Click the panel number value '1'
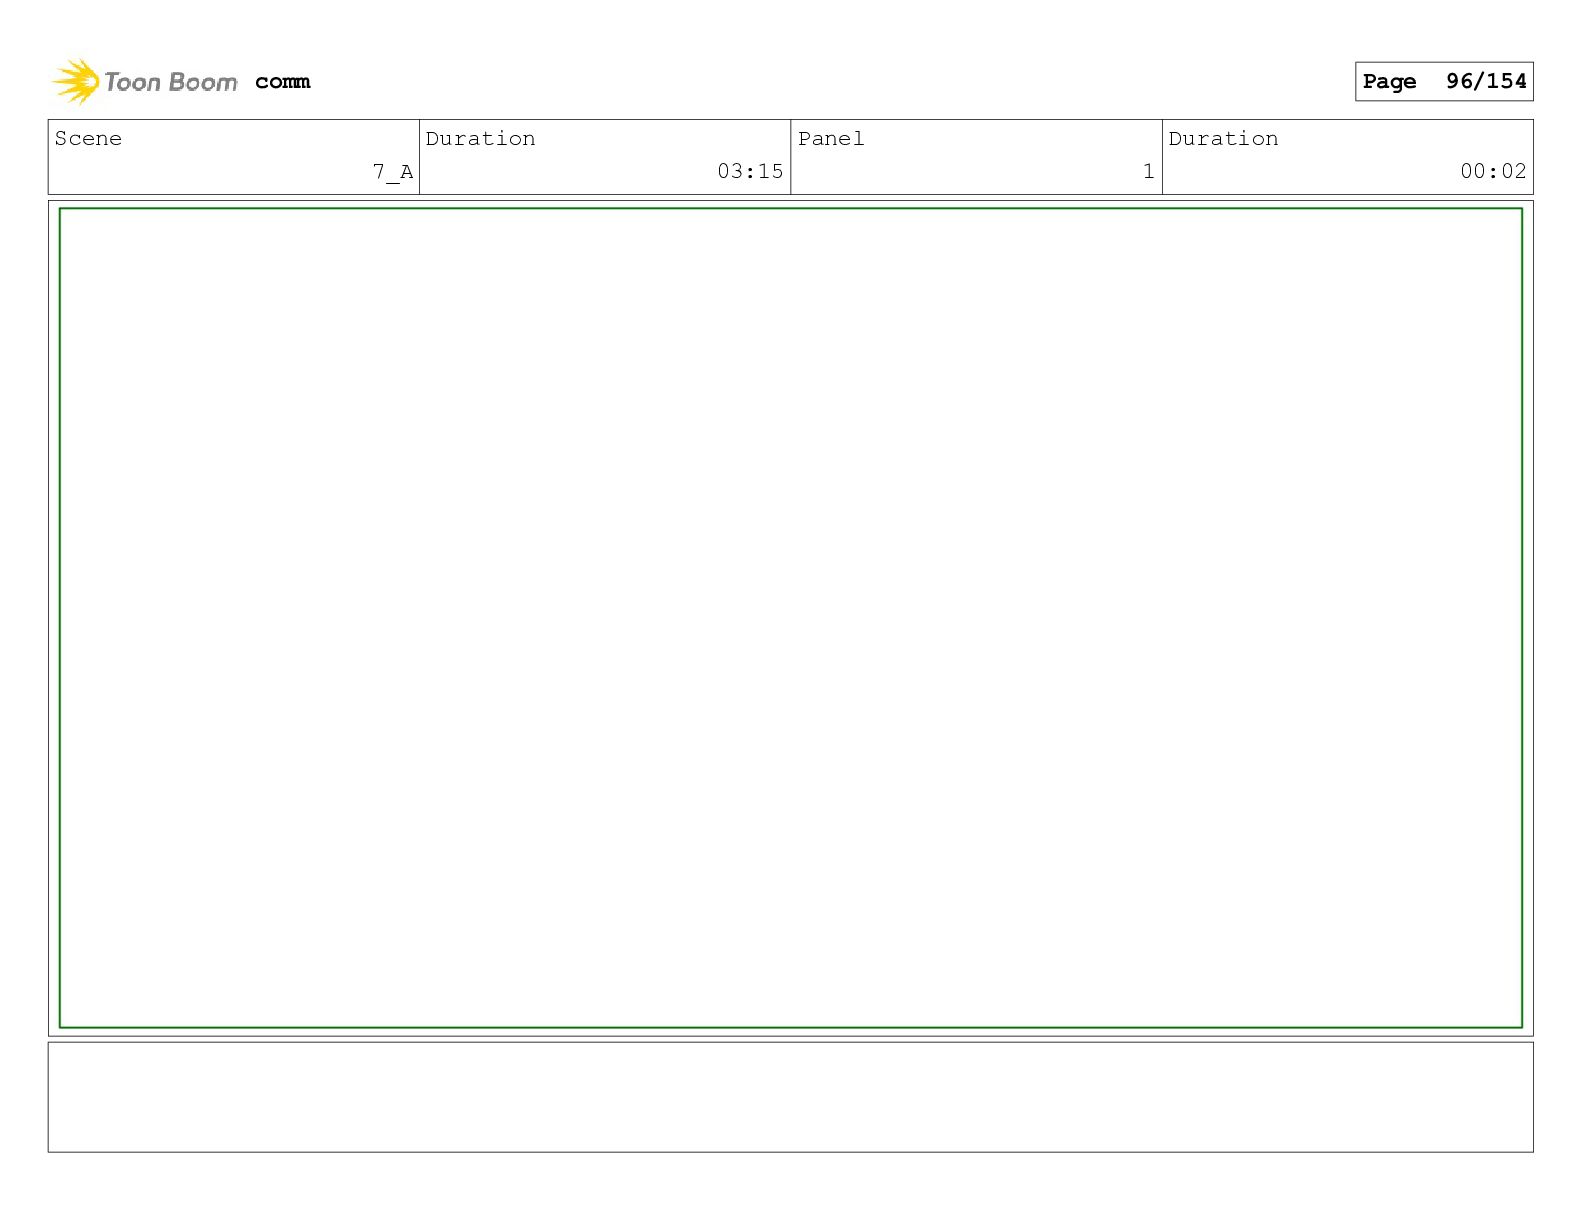This screenshot has height=1224, width=1584. tap(1149, 171)
